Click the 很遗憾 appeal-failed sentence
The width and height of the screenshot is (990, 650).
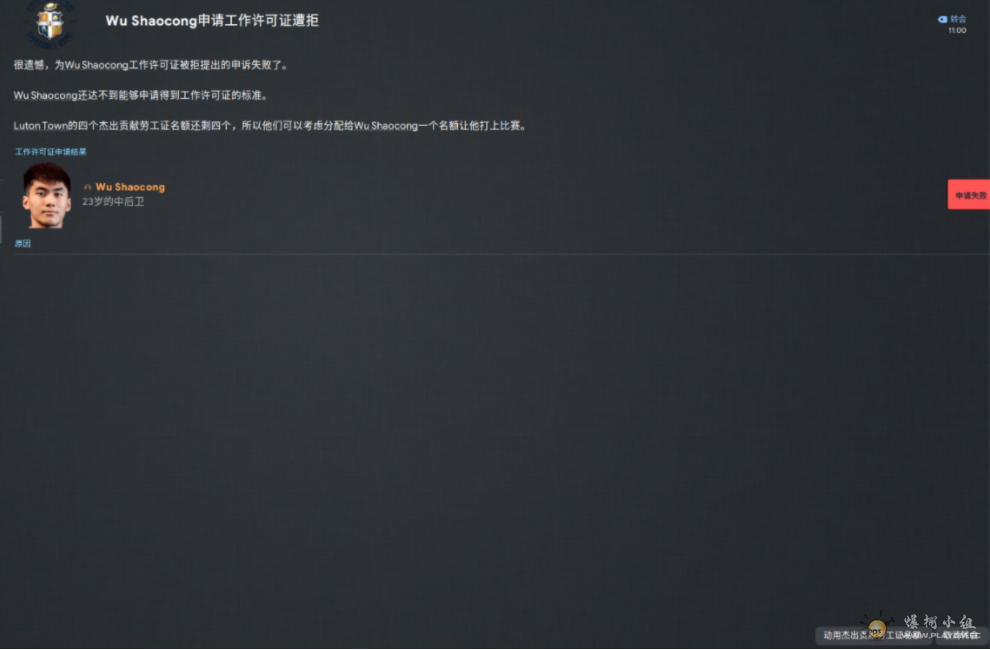[151, 65]
